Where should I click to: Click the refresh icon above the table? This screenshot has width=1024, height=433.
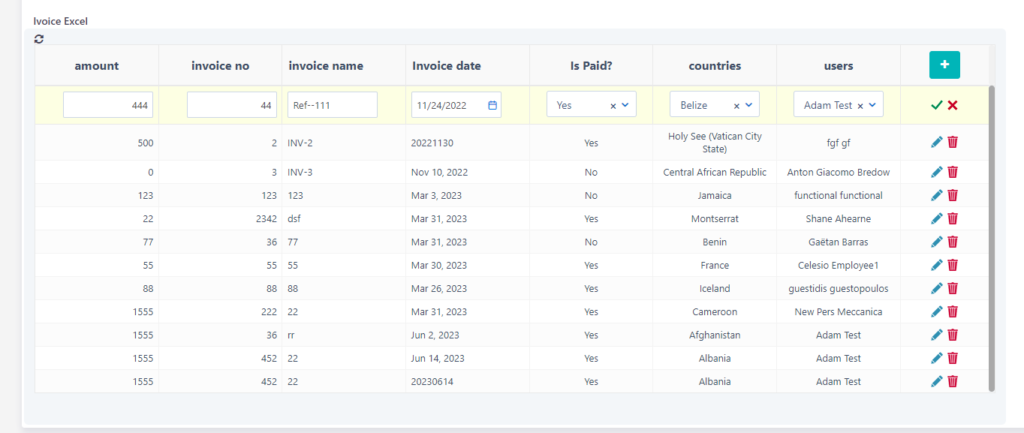39,39
